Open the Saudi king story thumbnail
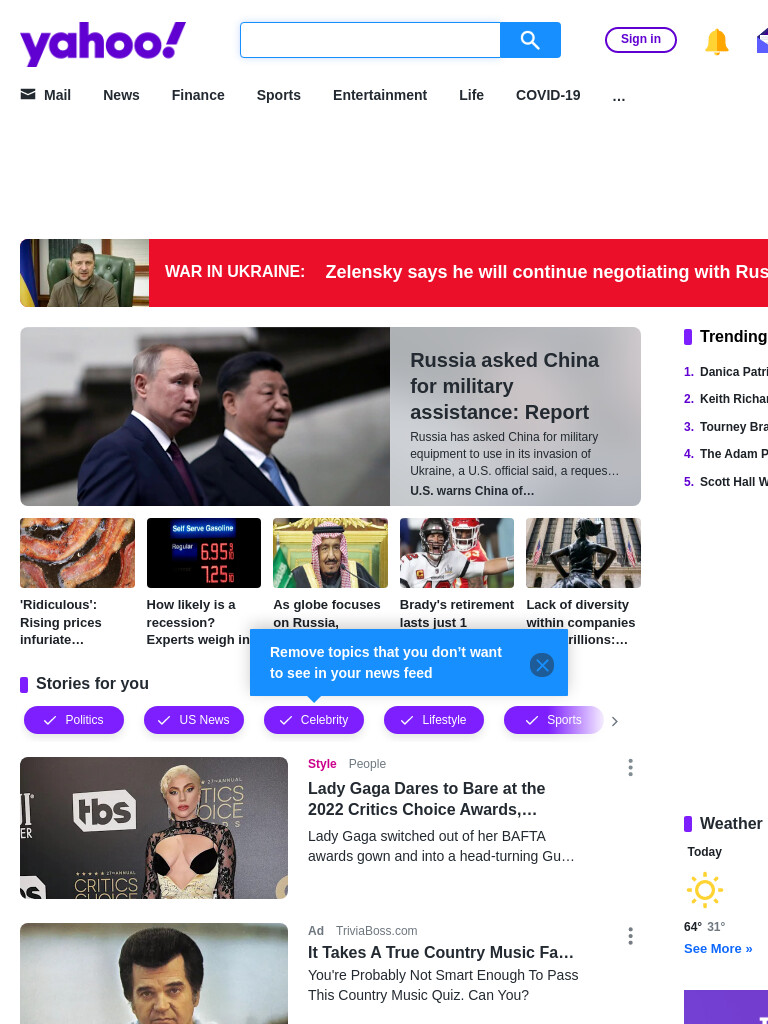This screenshot has height=1024, width=768. (x=330, y=553)
